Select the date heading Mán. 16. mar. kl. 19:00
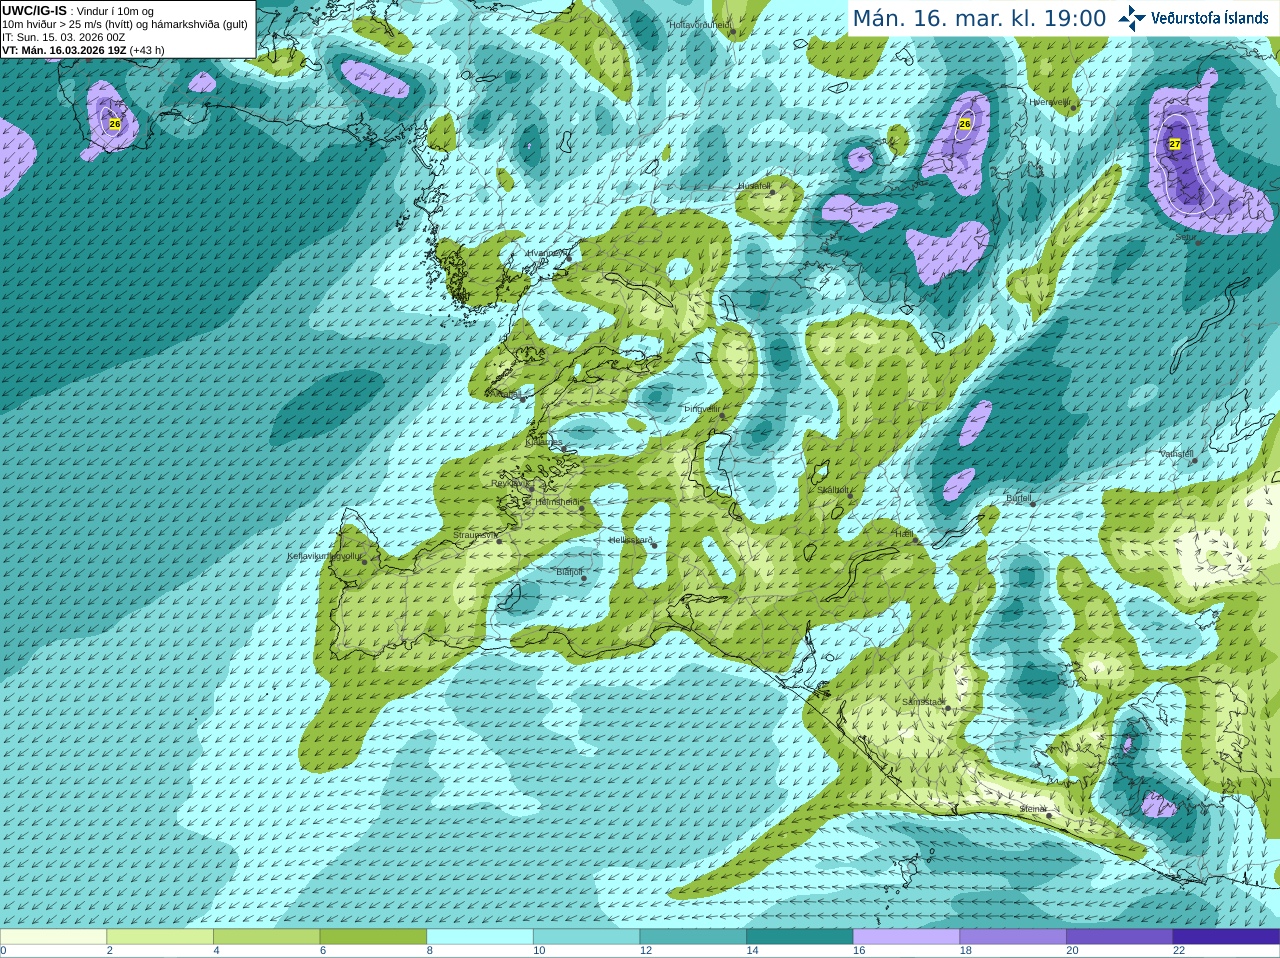The height and width of the screenshot is (958, 1280). pyautogui.click(x=979, y=18)
